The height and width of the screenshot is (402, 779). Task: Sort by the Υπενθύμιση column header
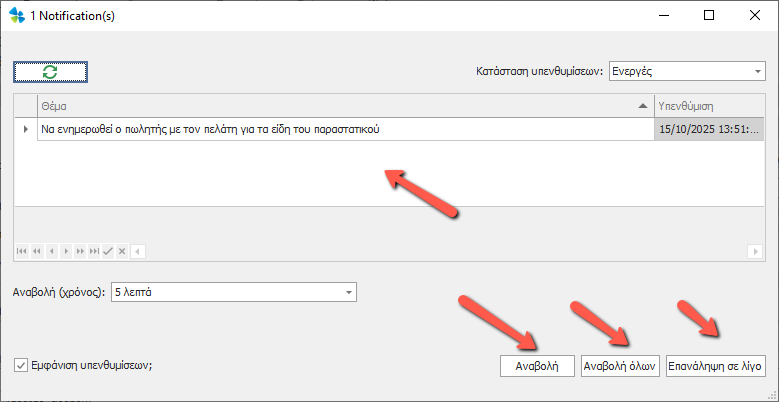708,106
